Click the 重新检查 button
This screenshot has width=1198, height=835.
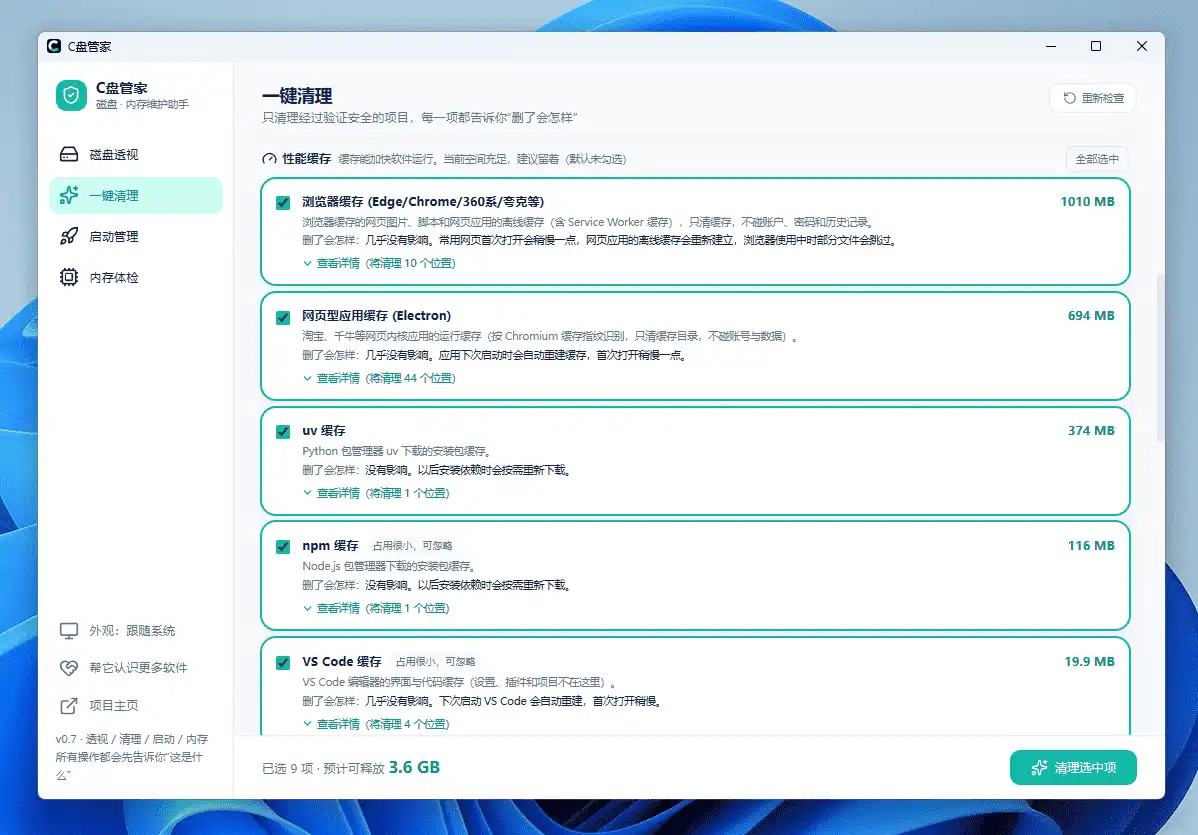coord(1093,98)
